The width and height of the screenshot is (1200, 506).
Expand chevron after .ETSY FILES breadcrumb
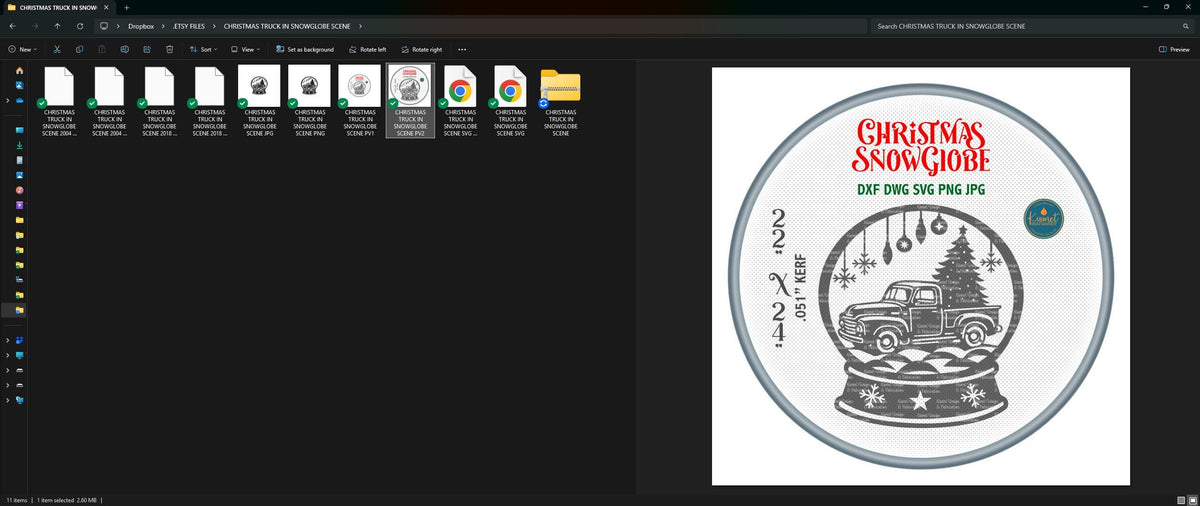click(x=214, y=26)
